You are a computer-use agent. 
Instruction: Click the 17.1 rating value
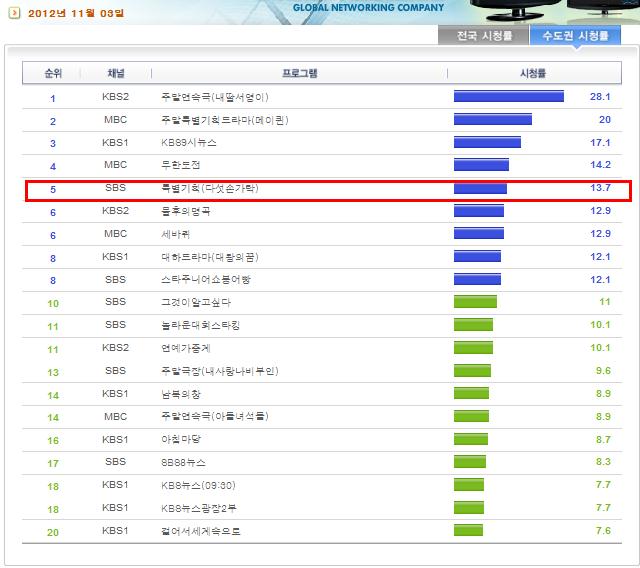600,142
